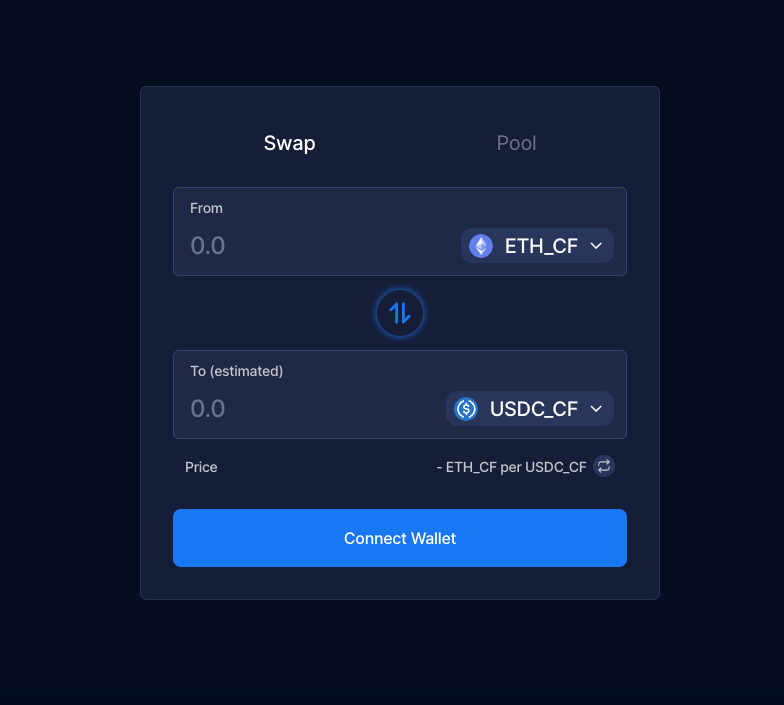Click the USDC_CF token name text
The image size is (784, 705).
click(534, 409)
